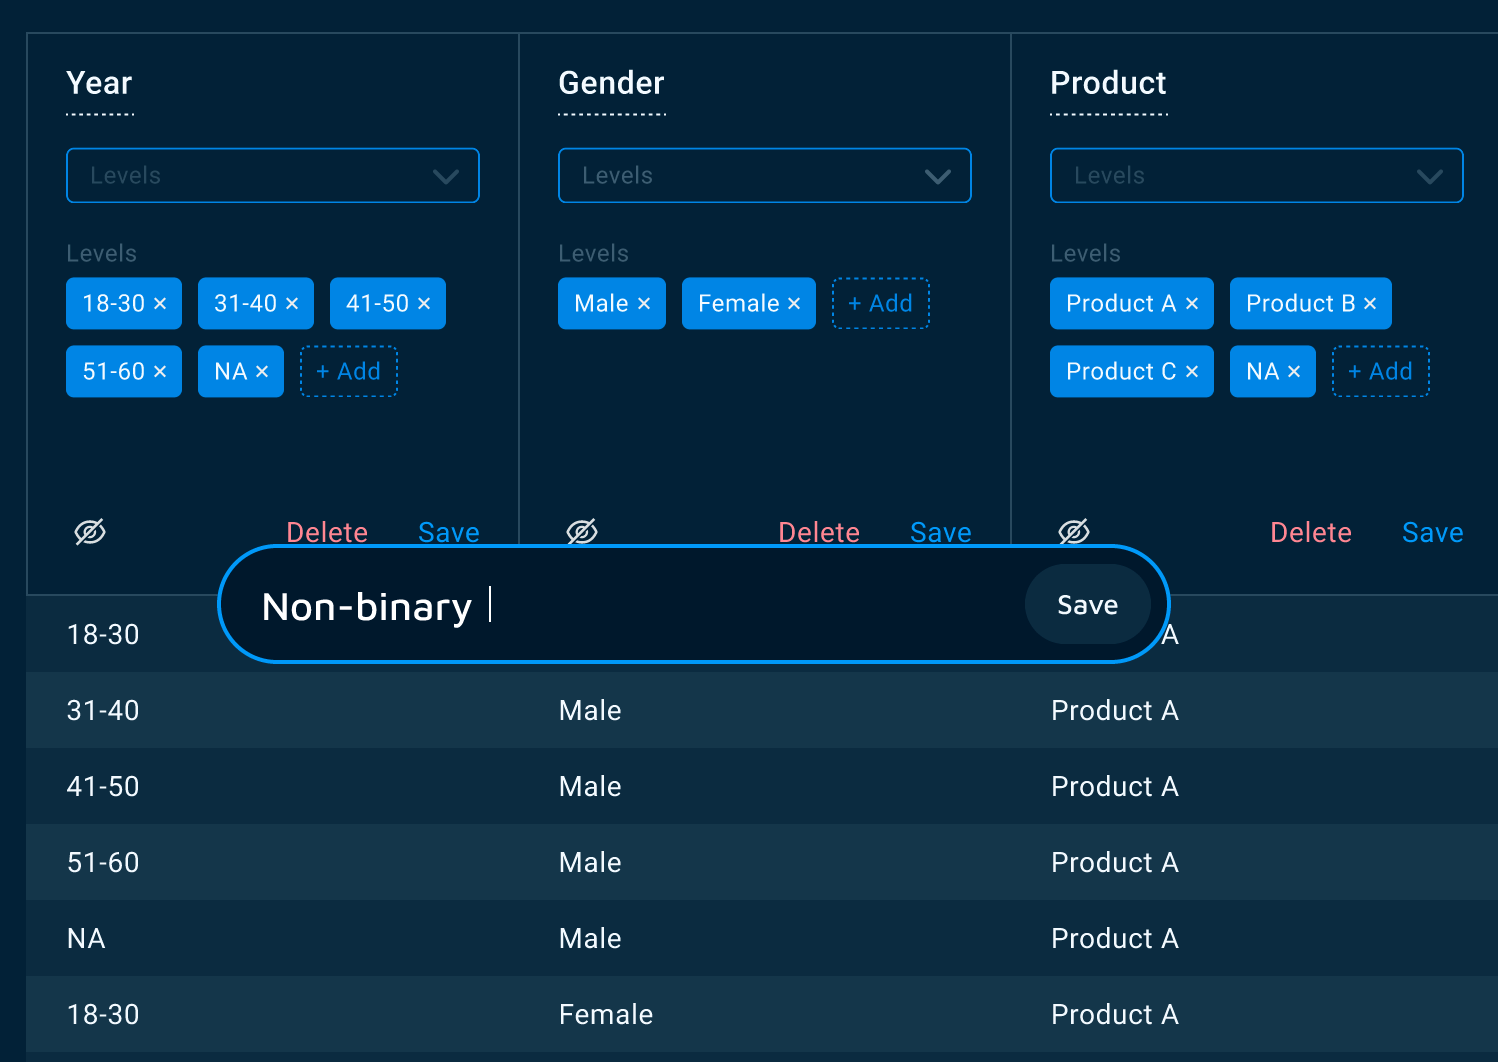Remove the Male gender tag
This screenshot has width=1498, height=1062.
(x=644, y=304)
